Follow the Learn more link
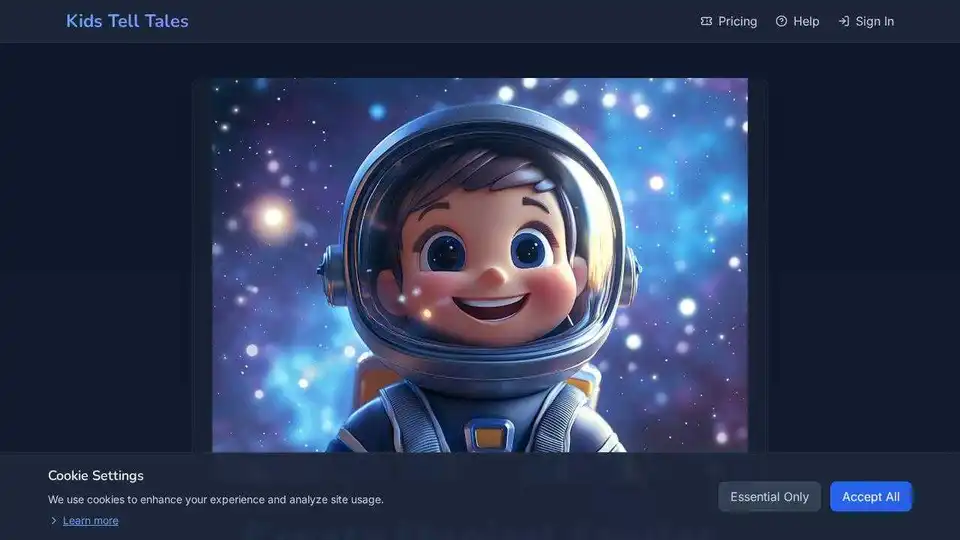 click(x=90, y=521)
